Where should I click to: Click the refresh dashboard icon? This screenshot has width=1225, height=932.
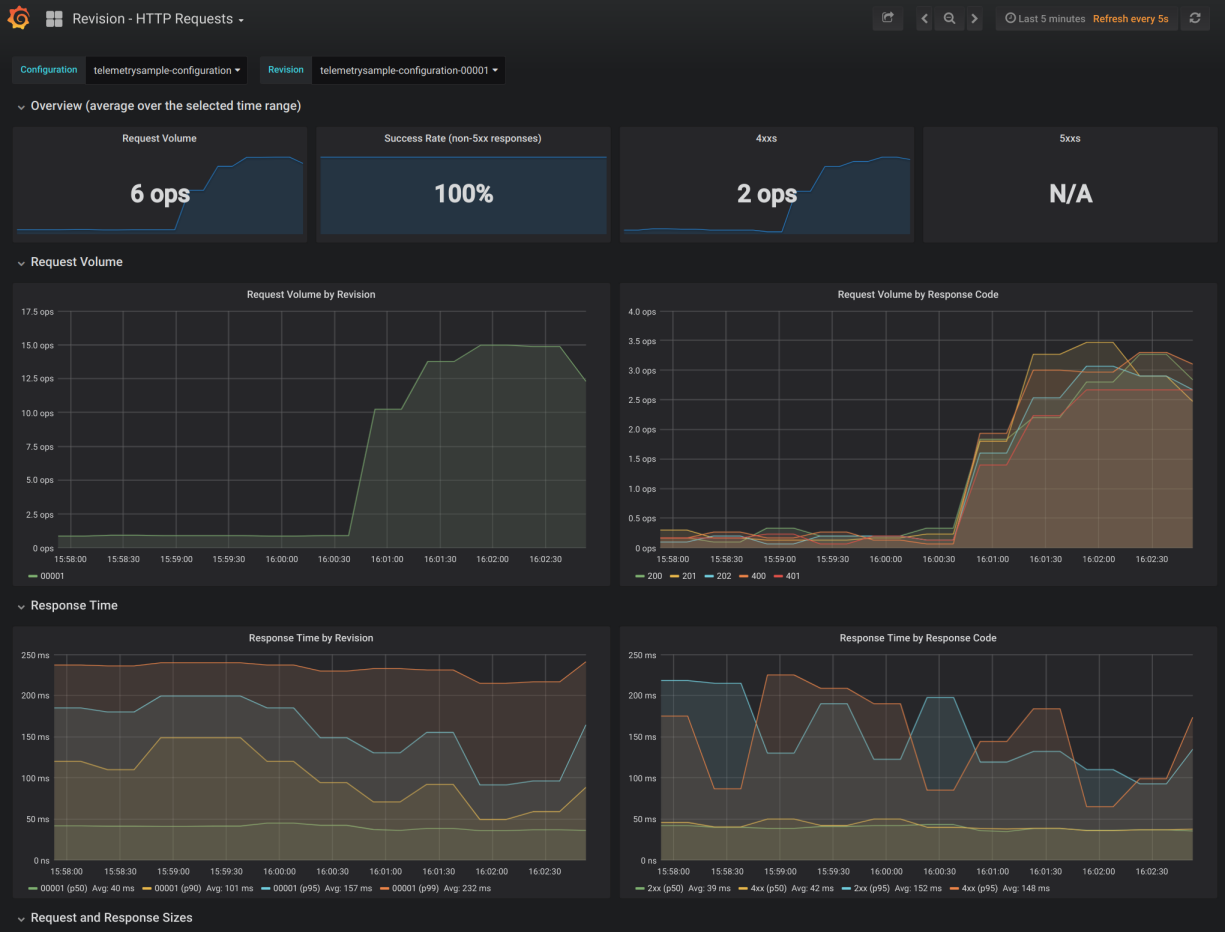(1195, 18)
